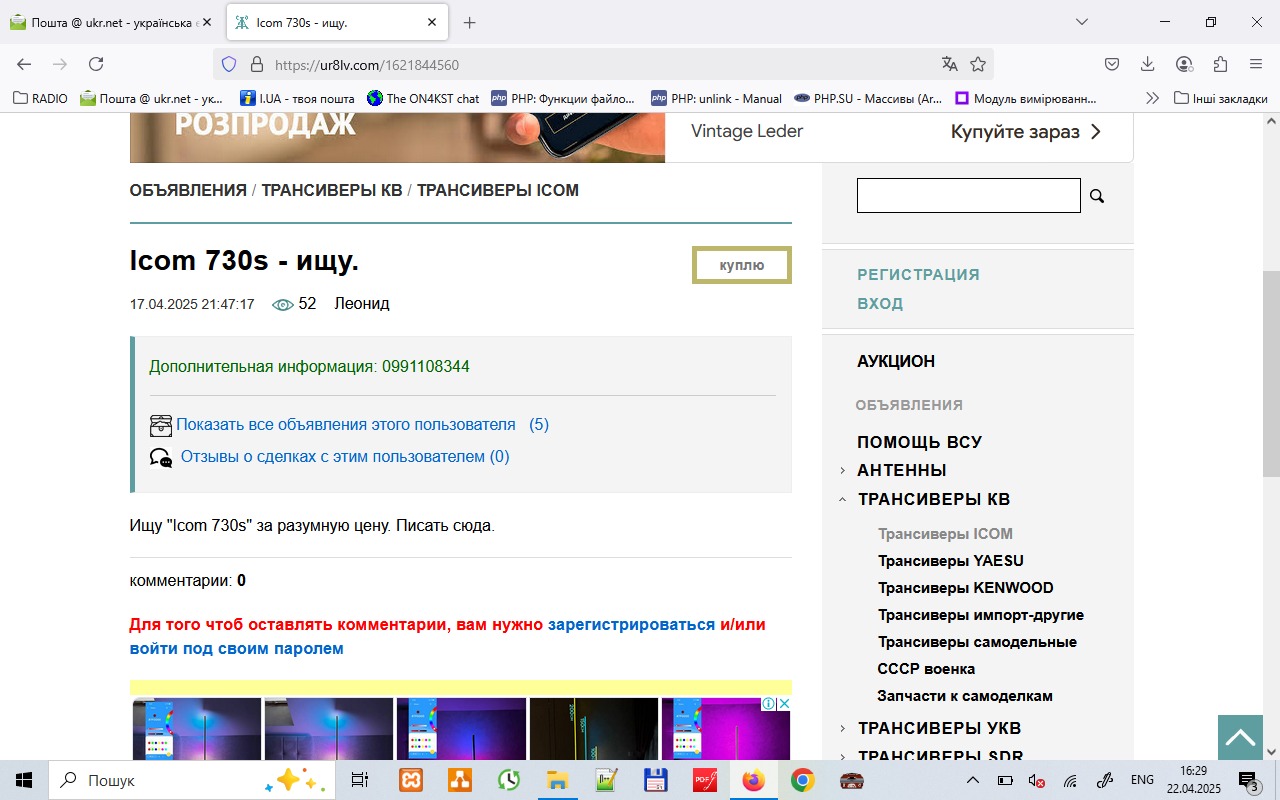Click the Купуйте зараз ad button
Screen dimensions: 1280x800
[1026, 131]
